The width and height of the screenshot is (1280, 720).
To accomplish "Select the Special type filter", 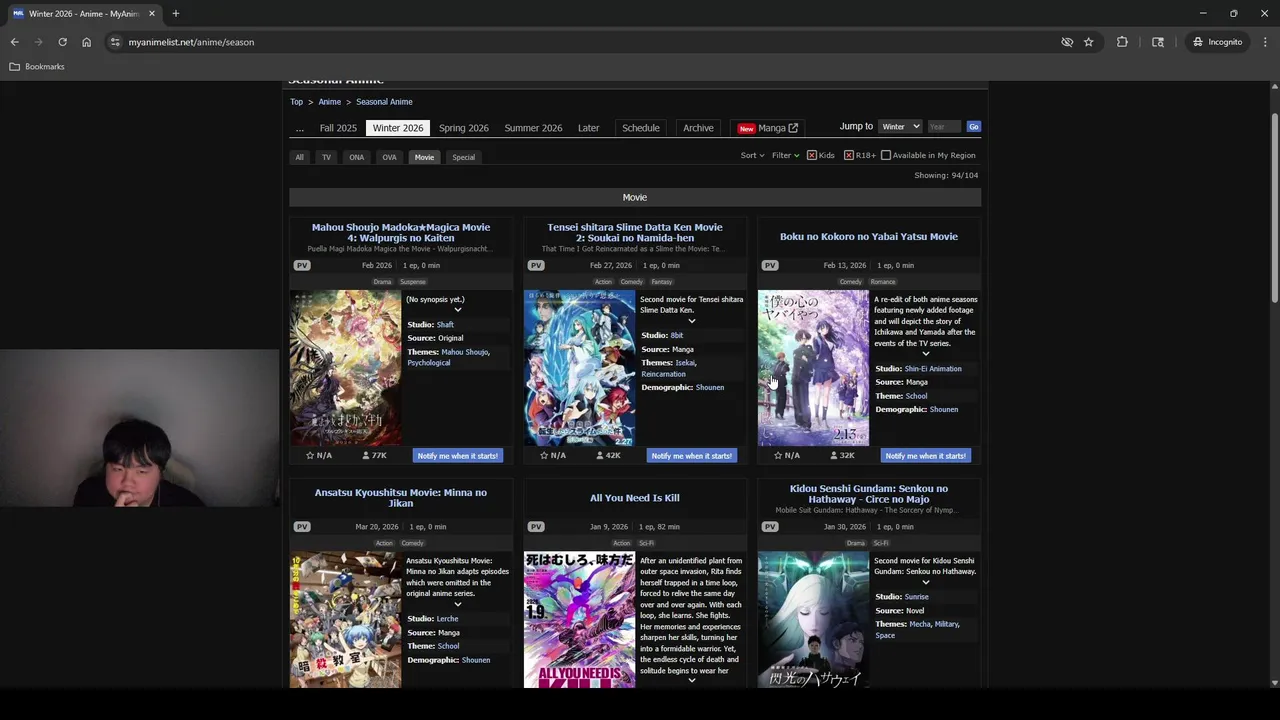I will (463, 157).
